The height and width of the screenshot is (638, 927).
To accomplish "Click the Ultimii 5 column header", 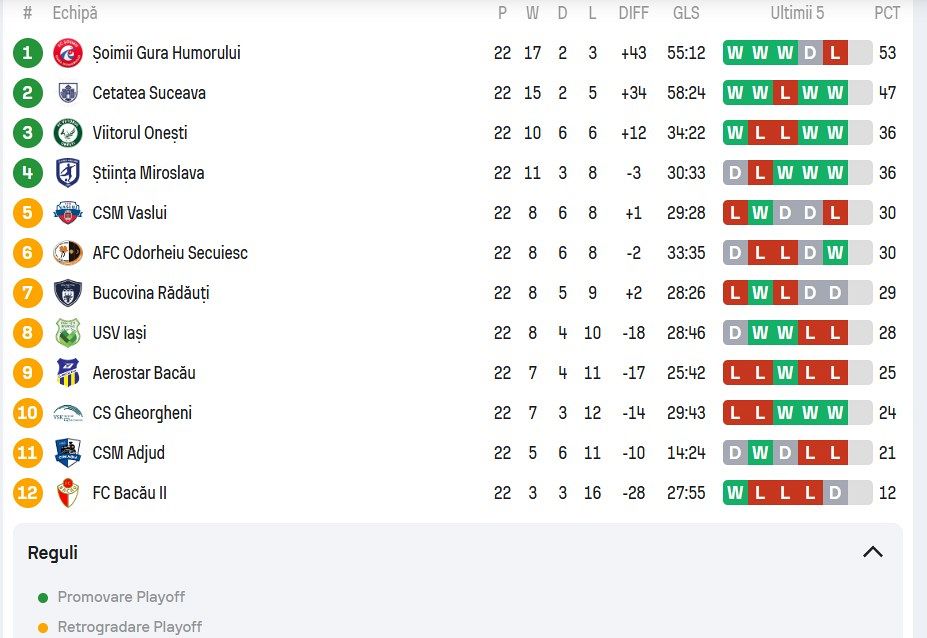I will (x=797, y=14).
